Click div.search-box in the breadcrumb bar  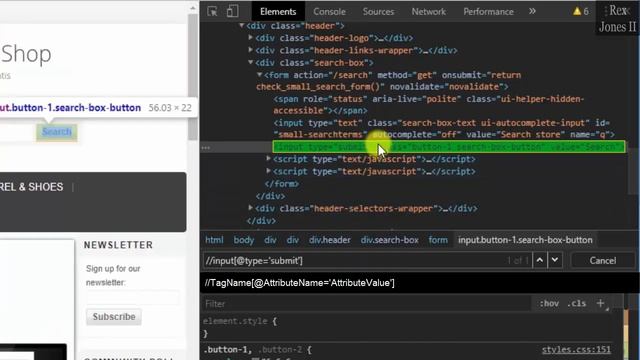389,240
